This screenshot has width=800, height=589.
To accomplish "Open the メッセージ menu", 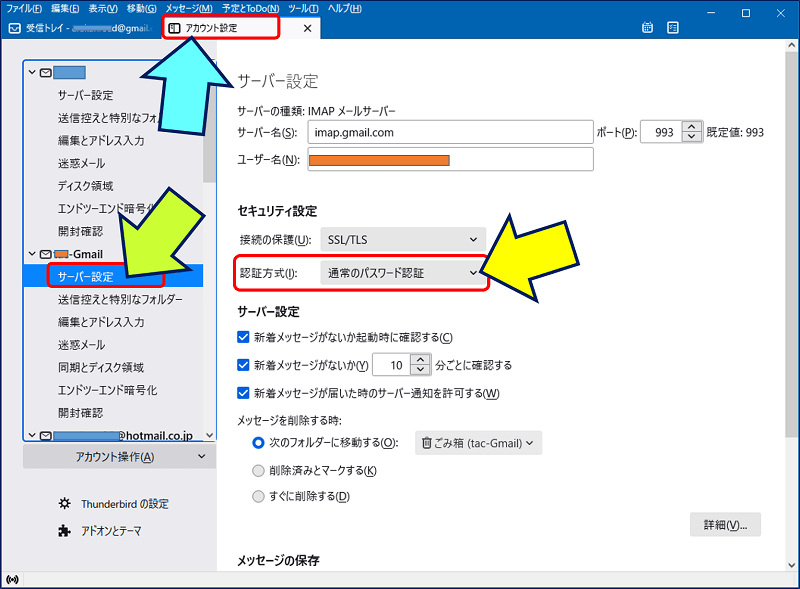I will (189, 9).
